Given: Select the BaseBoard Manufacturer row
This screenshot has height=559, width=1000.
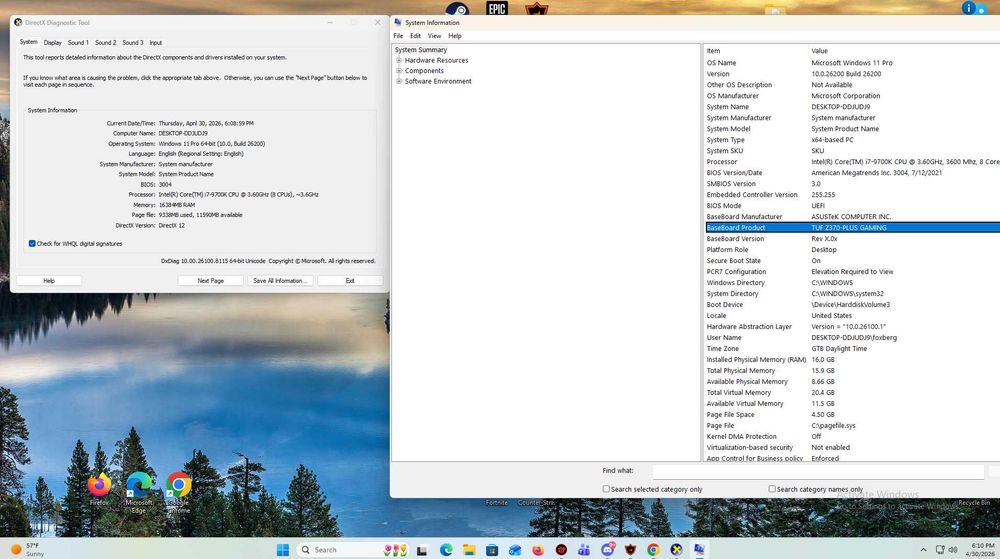Looking at the screenshot, I should [x=853, y=217].
